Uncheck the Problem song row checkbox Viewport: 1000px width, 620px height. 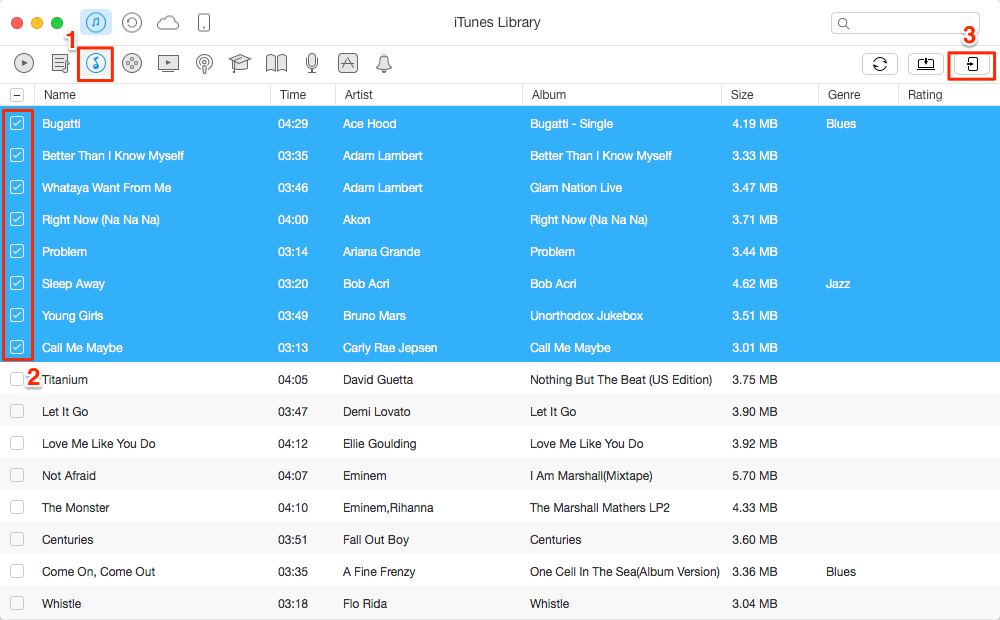coord(17,251)
